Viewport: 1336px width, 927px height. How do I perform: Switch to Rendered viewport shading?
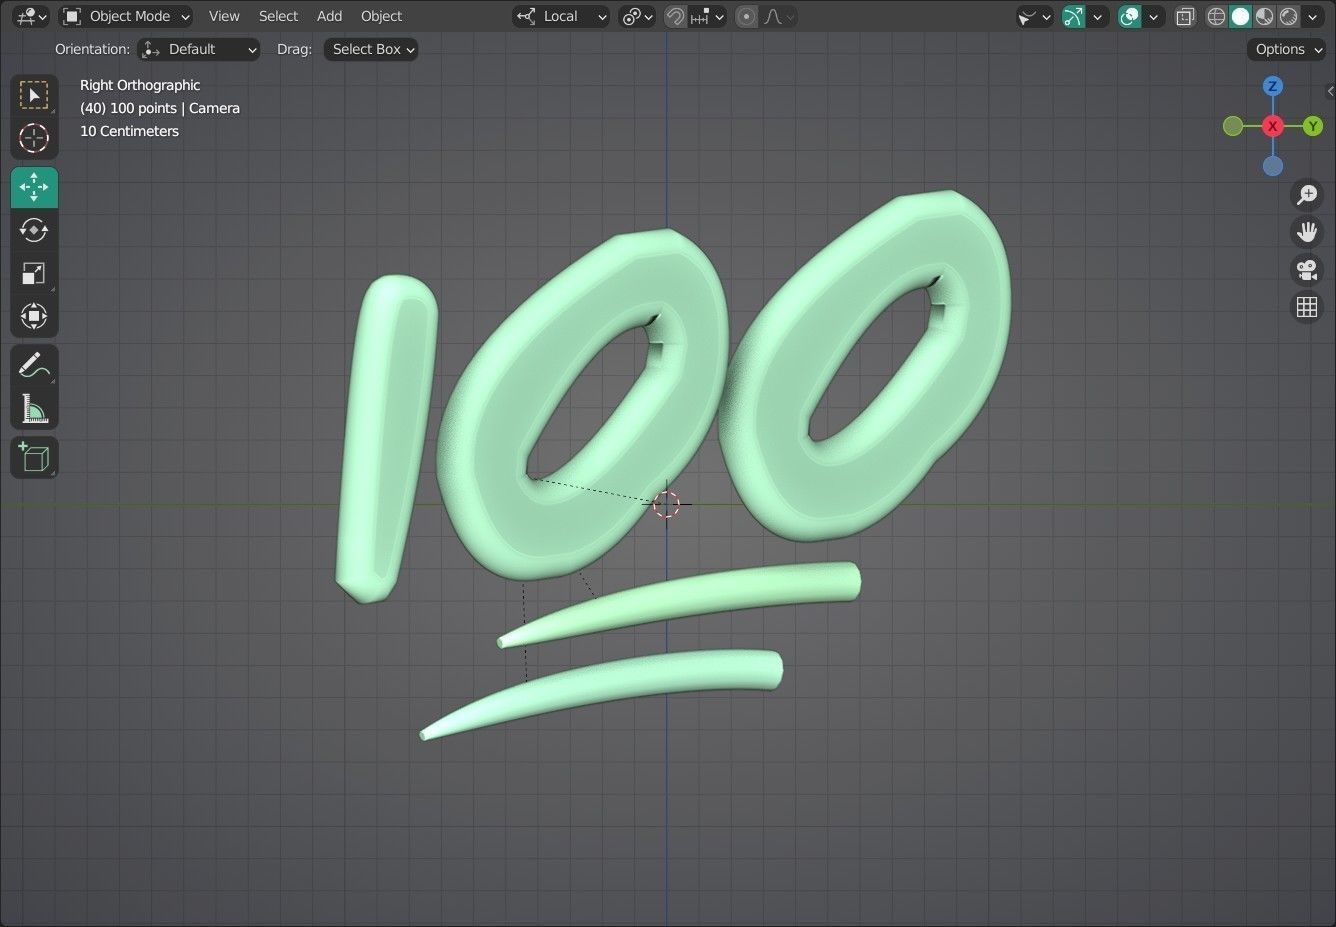[1288, 16]
